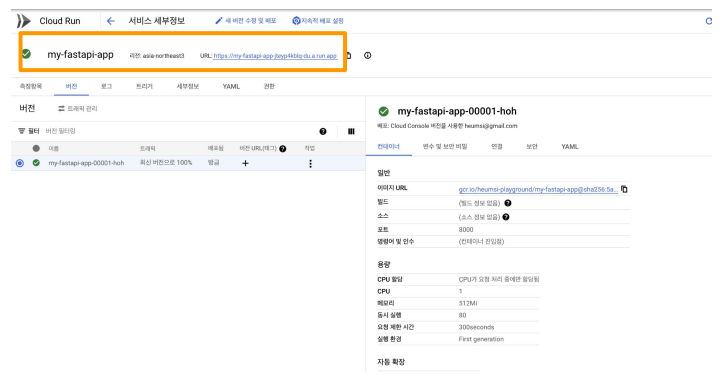Open the service-level YAML tab

pos(231,86)
